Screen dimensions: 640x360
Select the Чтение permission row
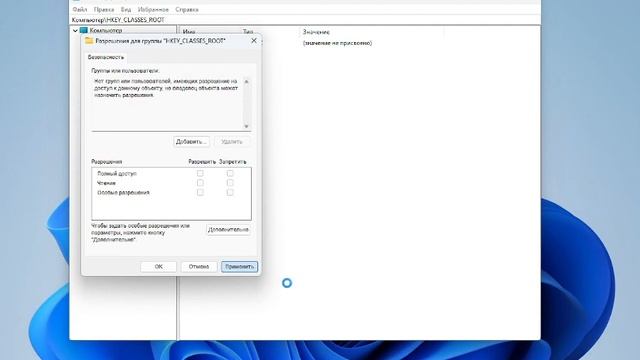coord(171,183)
